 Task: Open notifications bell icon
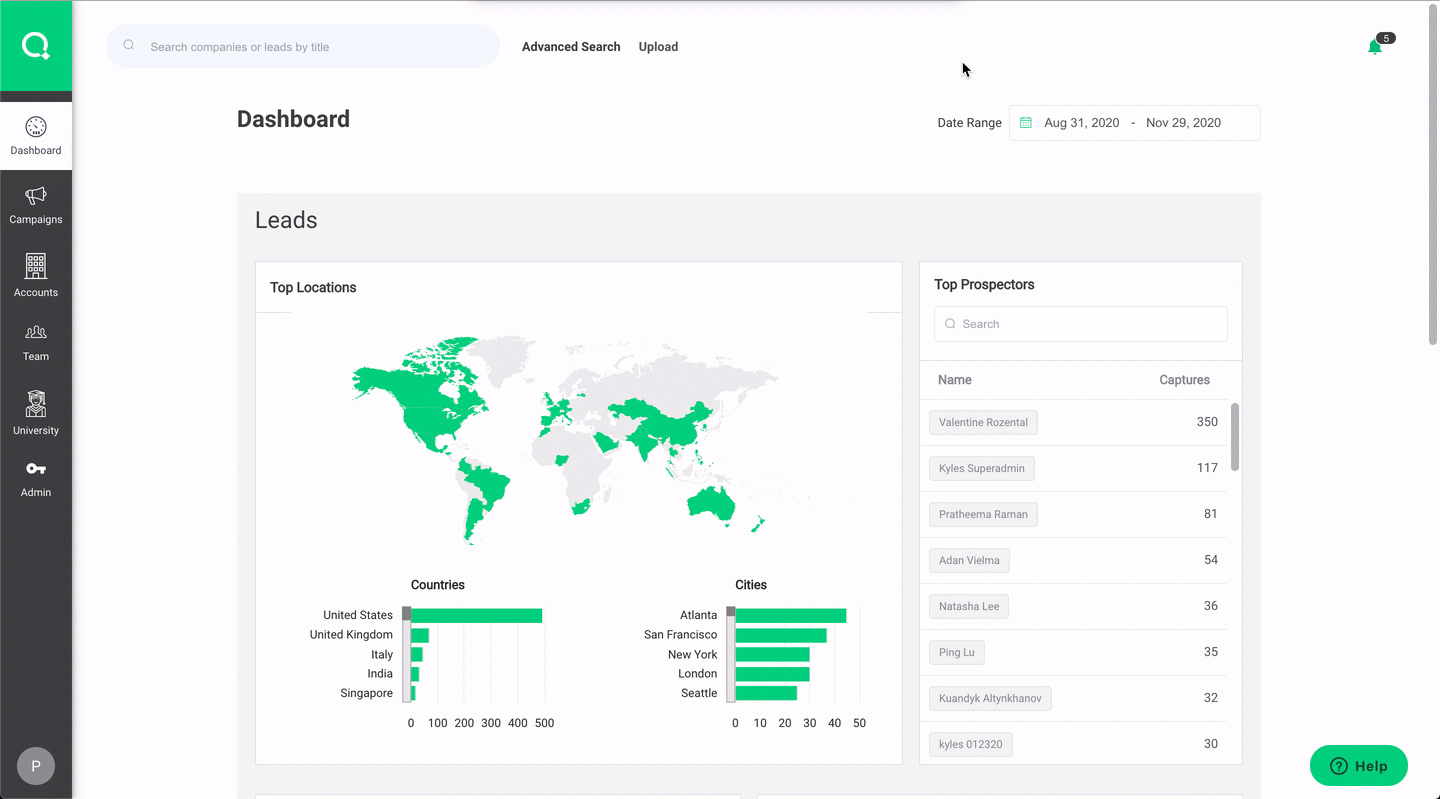(x=1375, y=47)
